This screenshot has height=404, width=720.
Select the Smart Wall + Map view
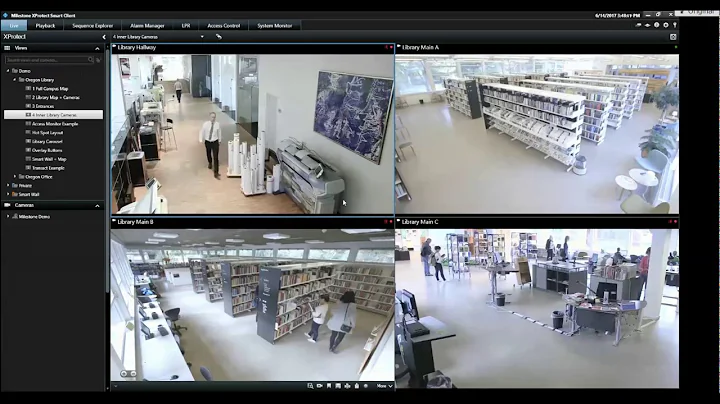click(x=49, y=159)
